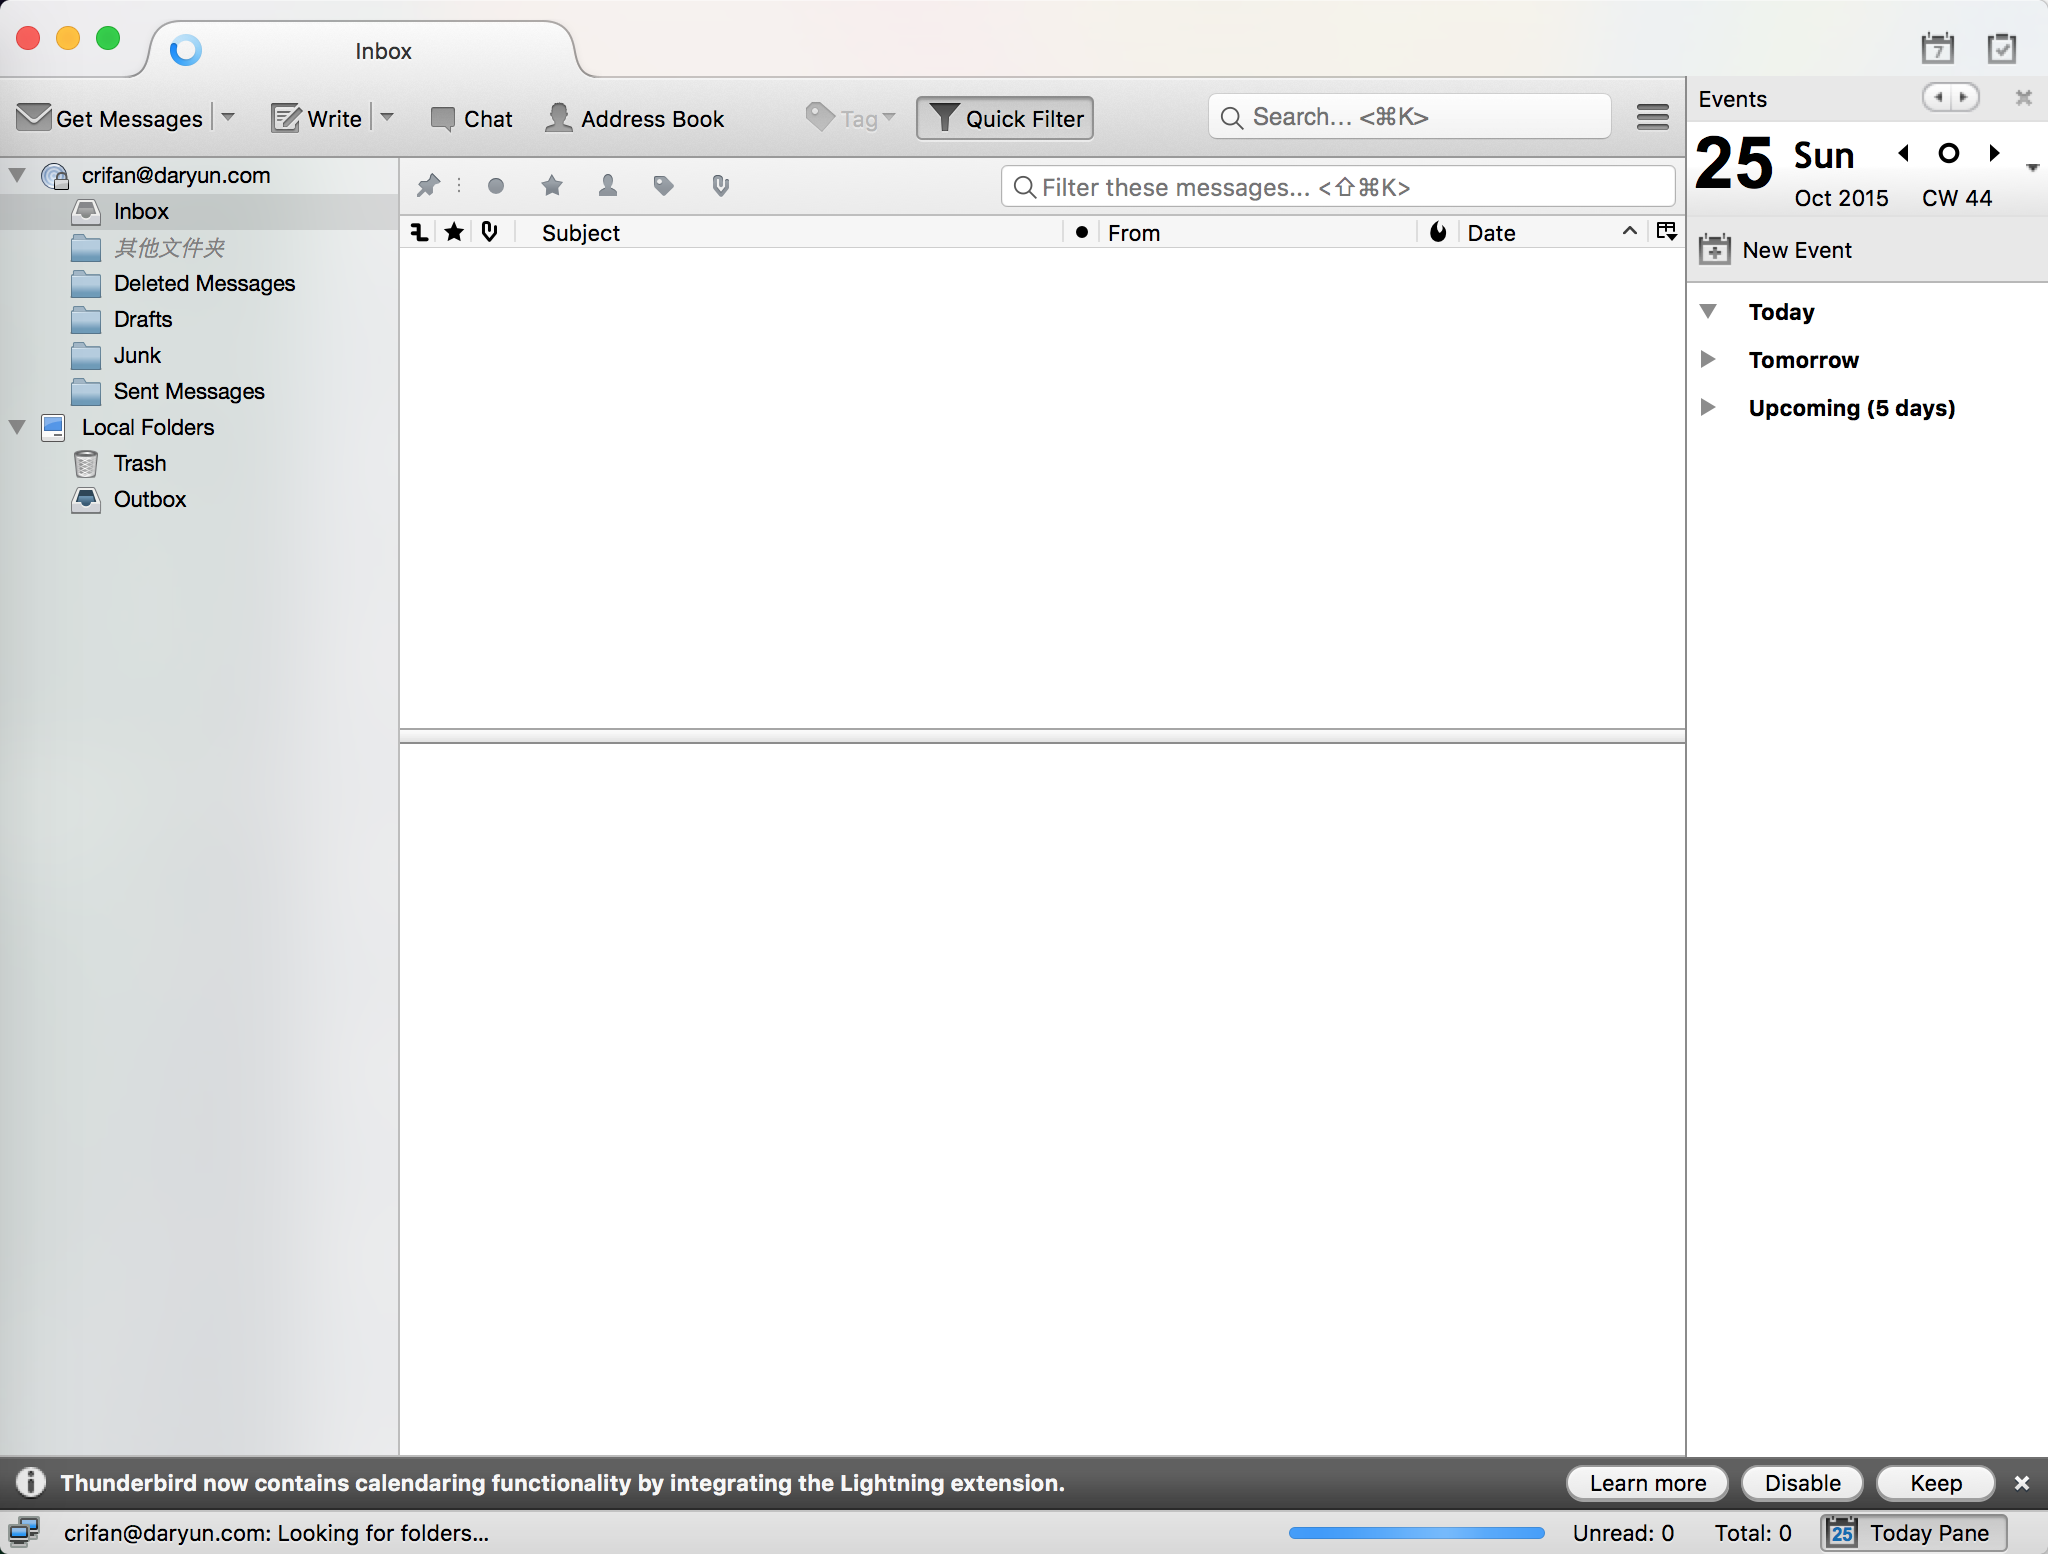Open Chat from the toolbar

click(471, 118)
